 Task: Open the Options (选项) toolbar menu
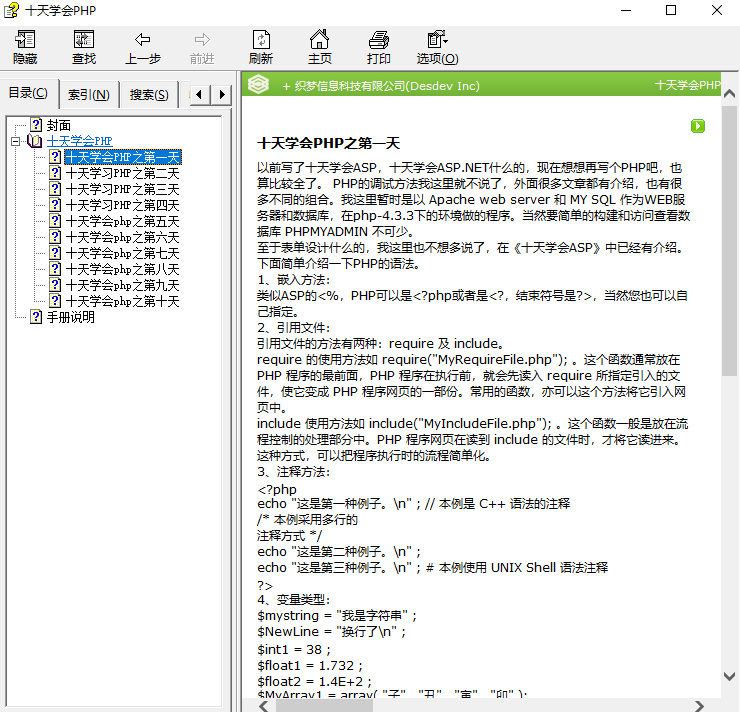[x=437, y=46]
